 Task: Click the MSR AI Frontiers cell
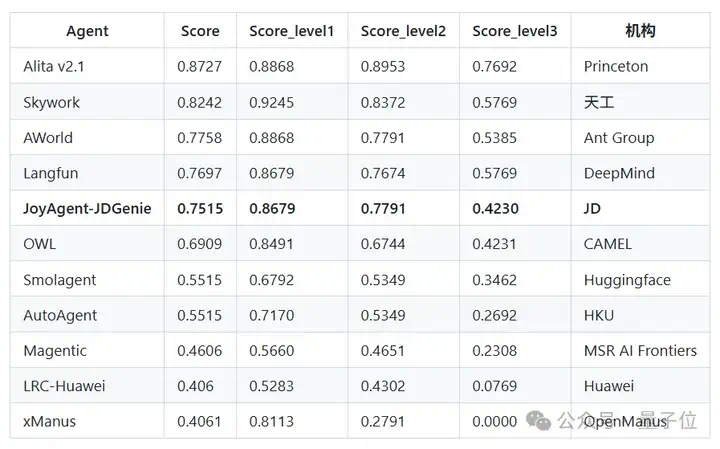coord(640,350)
